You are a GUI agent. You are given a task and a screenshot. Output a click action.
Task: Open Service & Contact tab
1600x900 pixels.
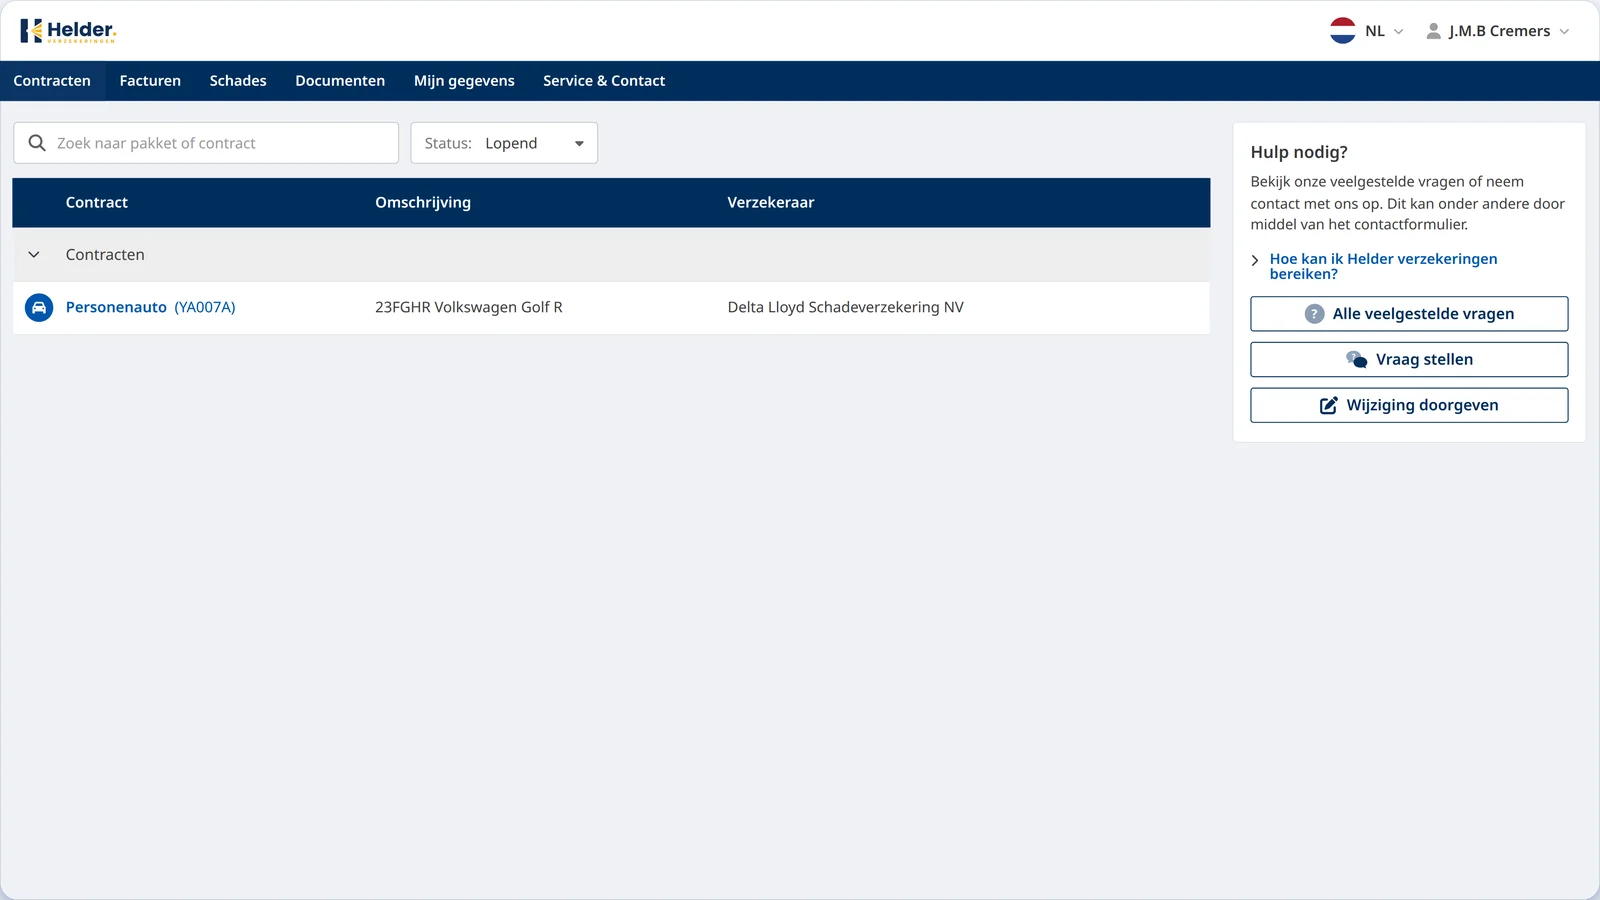604,81
